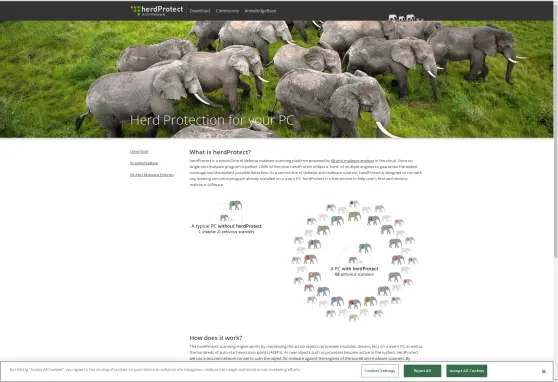The image size is (558, 382).
Task: Click the Accept All Cookies button
Action: pyautogui.click(x=467, y=371)
